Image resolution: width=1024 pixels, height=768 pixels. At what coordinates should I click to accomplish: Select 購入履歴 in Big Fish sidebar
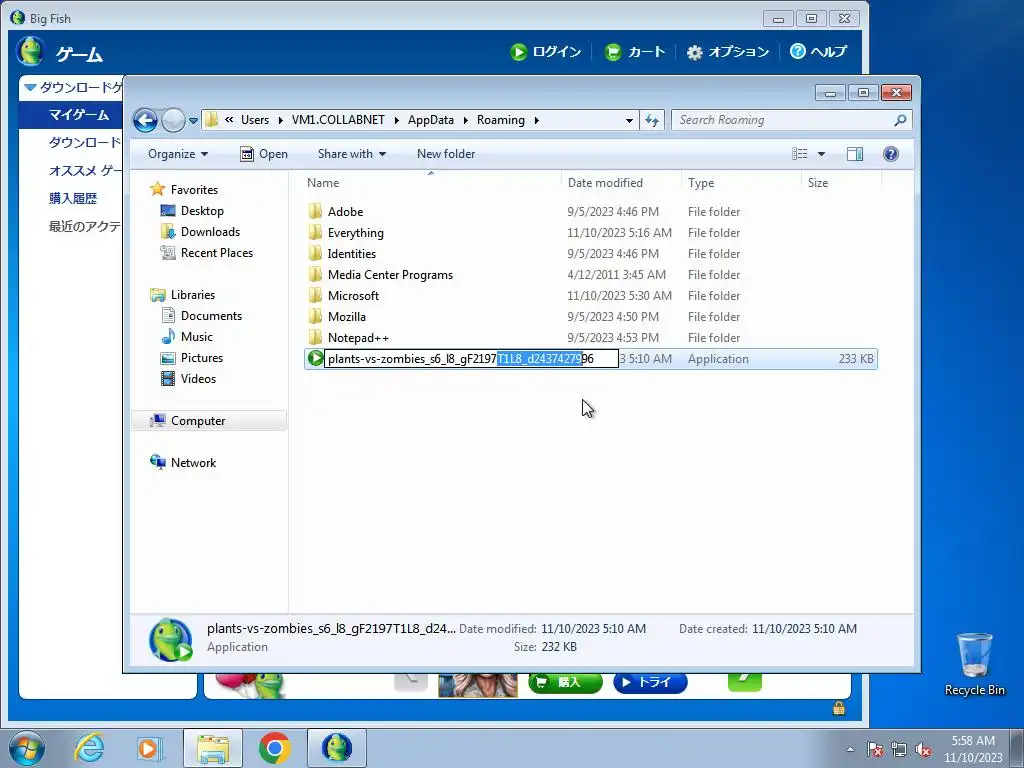point(72,199)
